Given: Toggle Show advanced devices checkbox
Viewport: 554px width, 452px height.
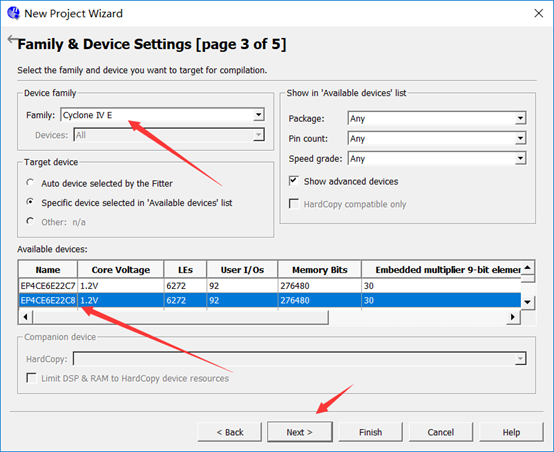Looking at the screenshot, I should (x=294, y=181).
